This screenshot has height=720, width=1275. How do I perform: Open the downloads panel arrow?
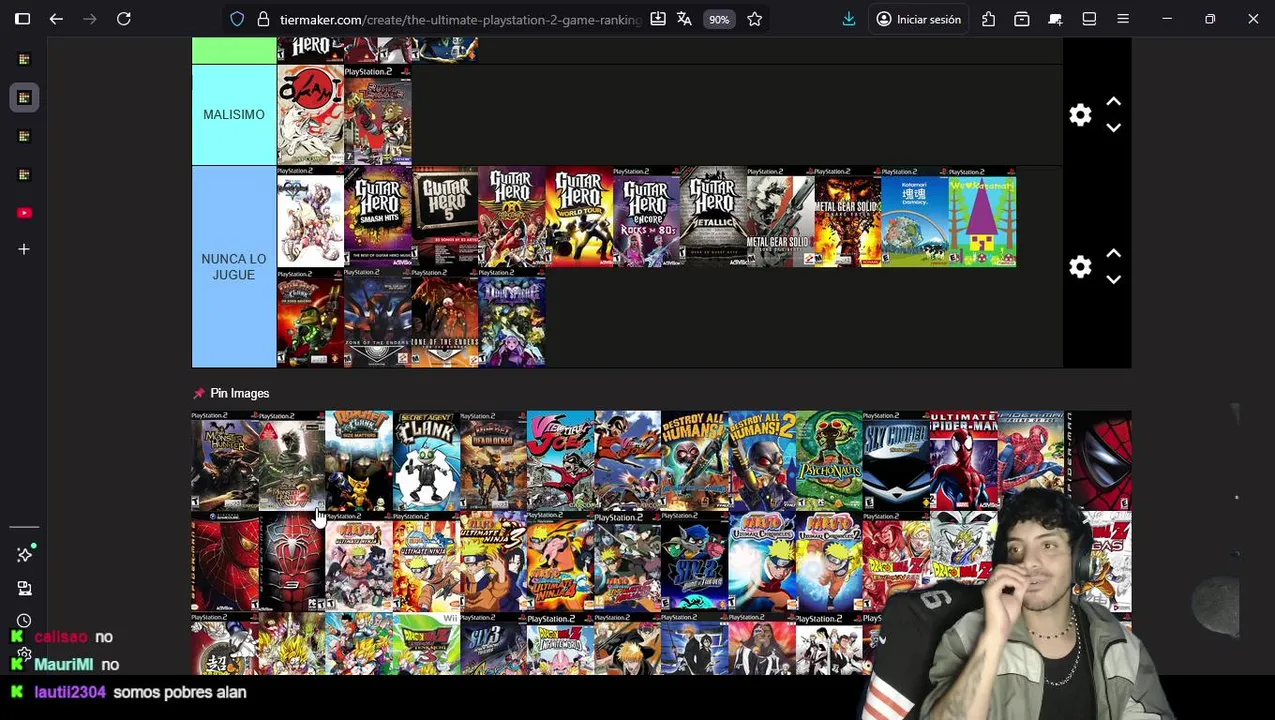(849, 19)
